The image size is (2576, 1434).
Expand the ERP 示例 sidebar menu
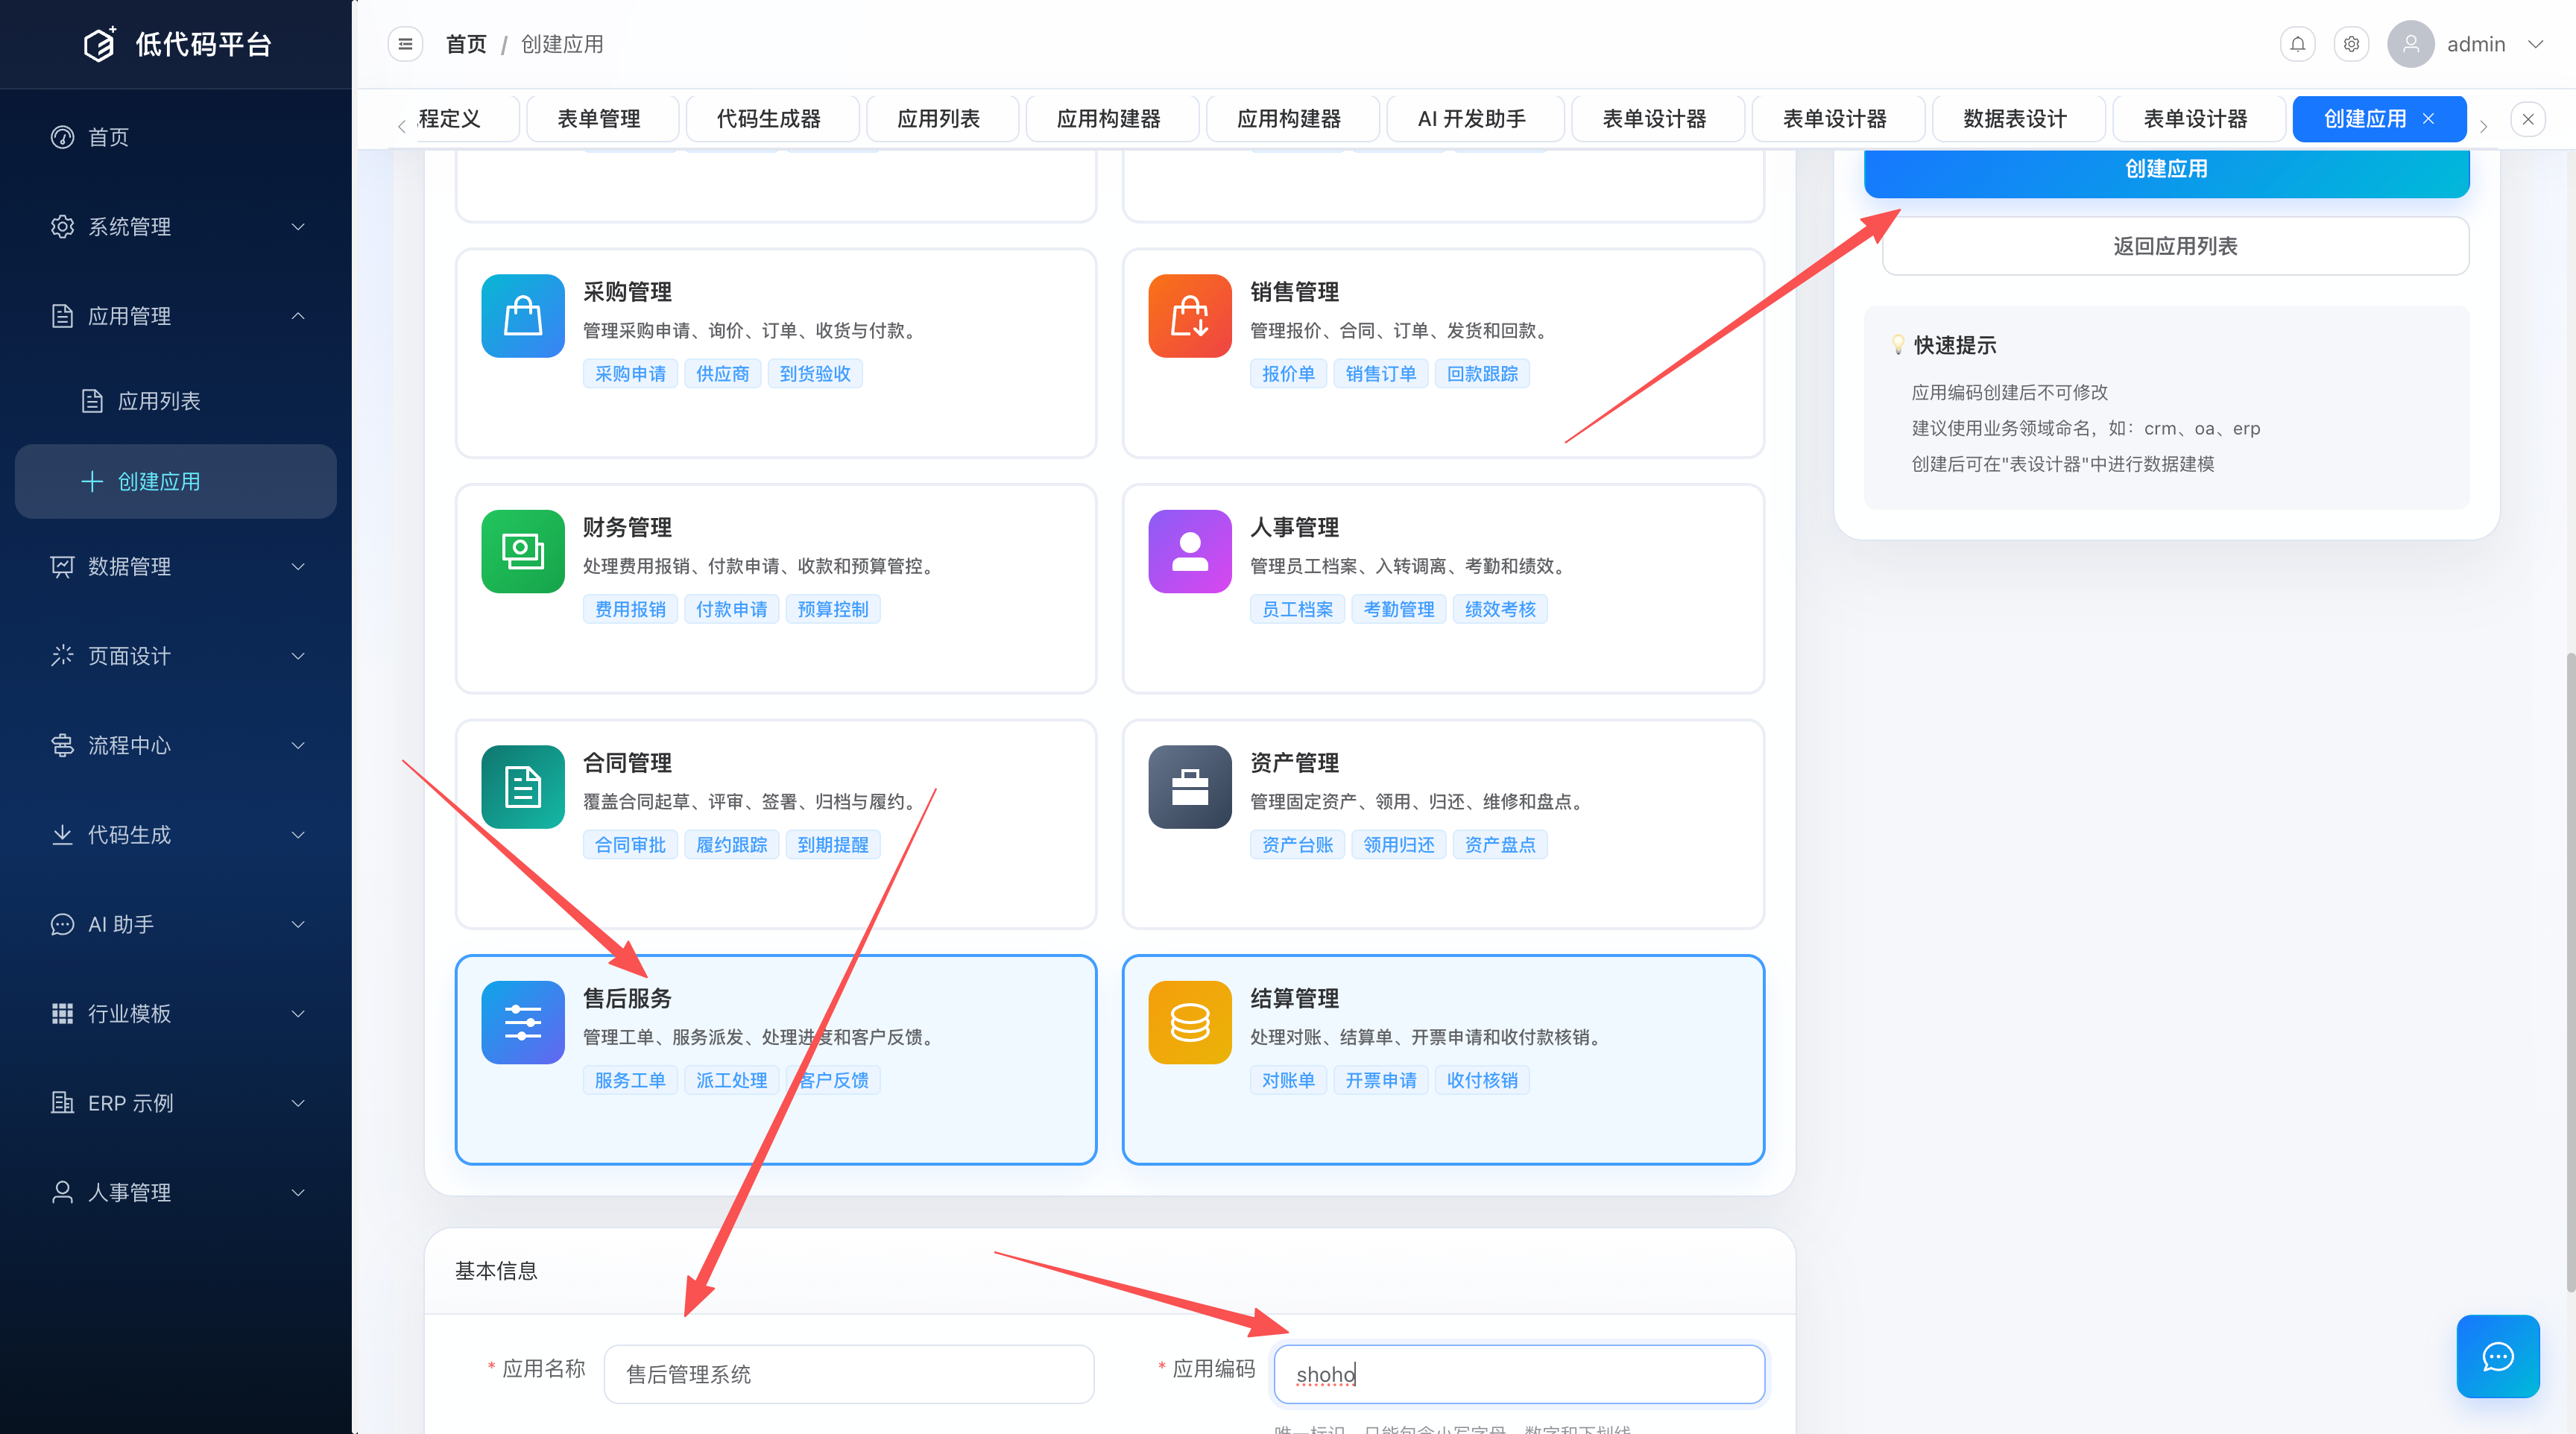[176, 1103]
